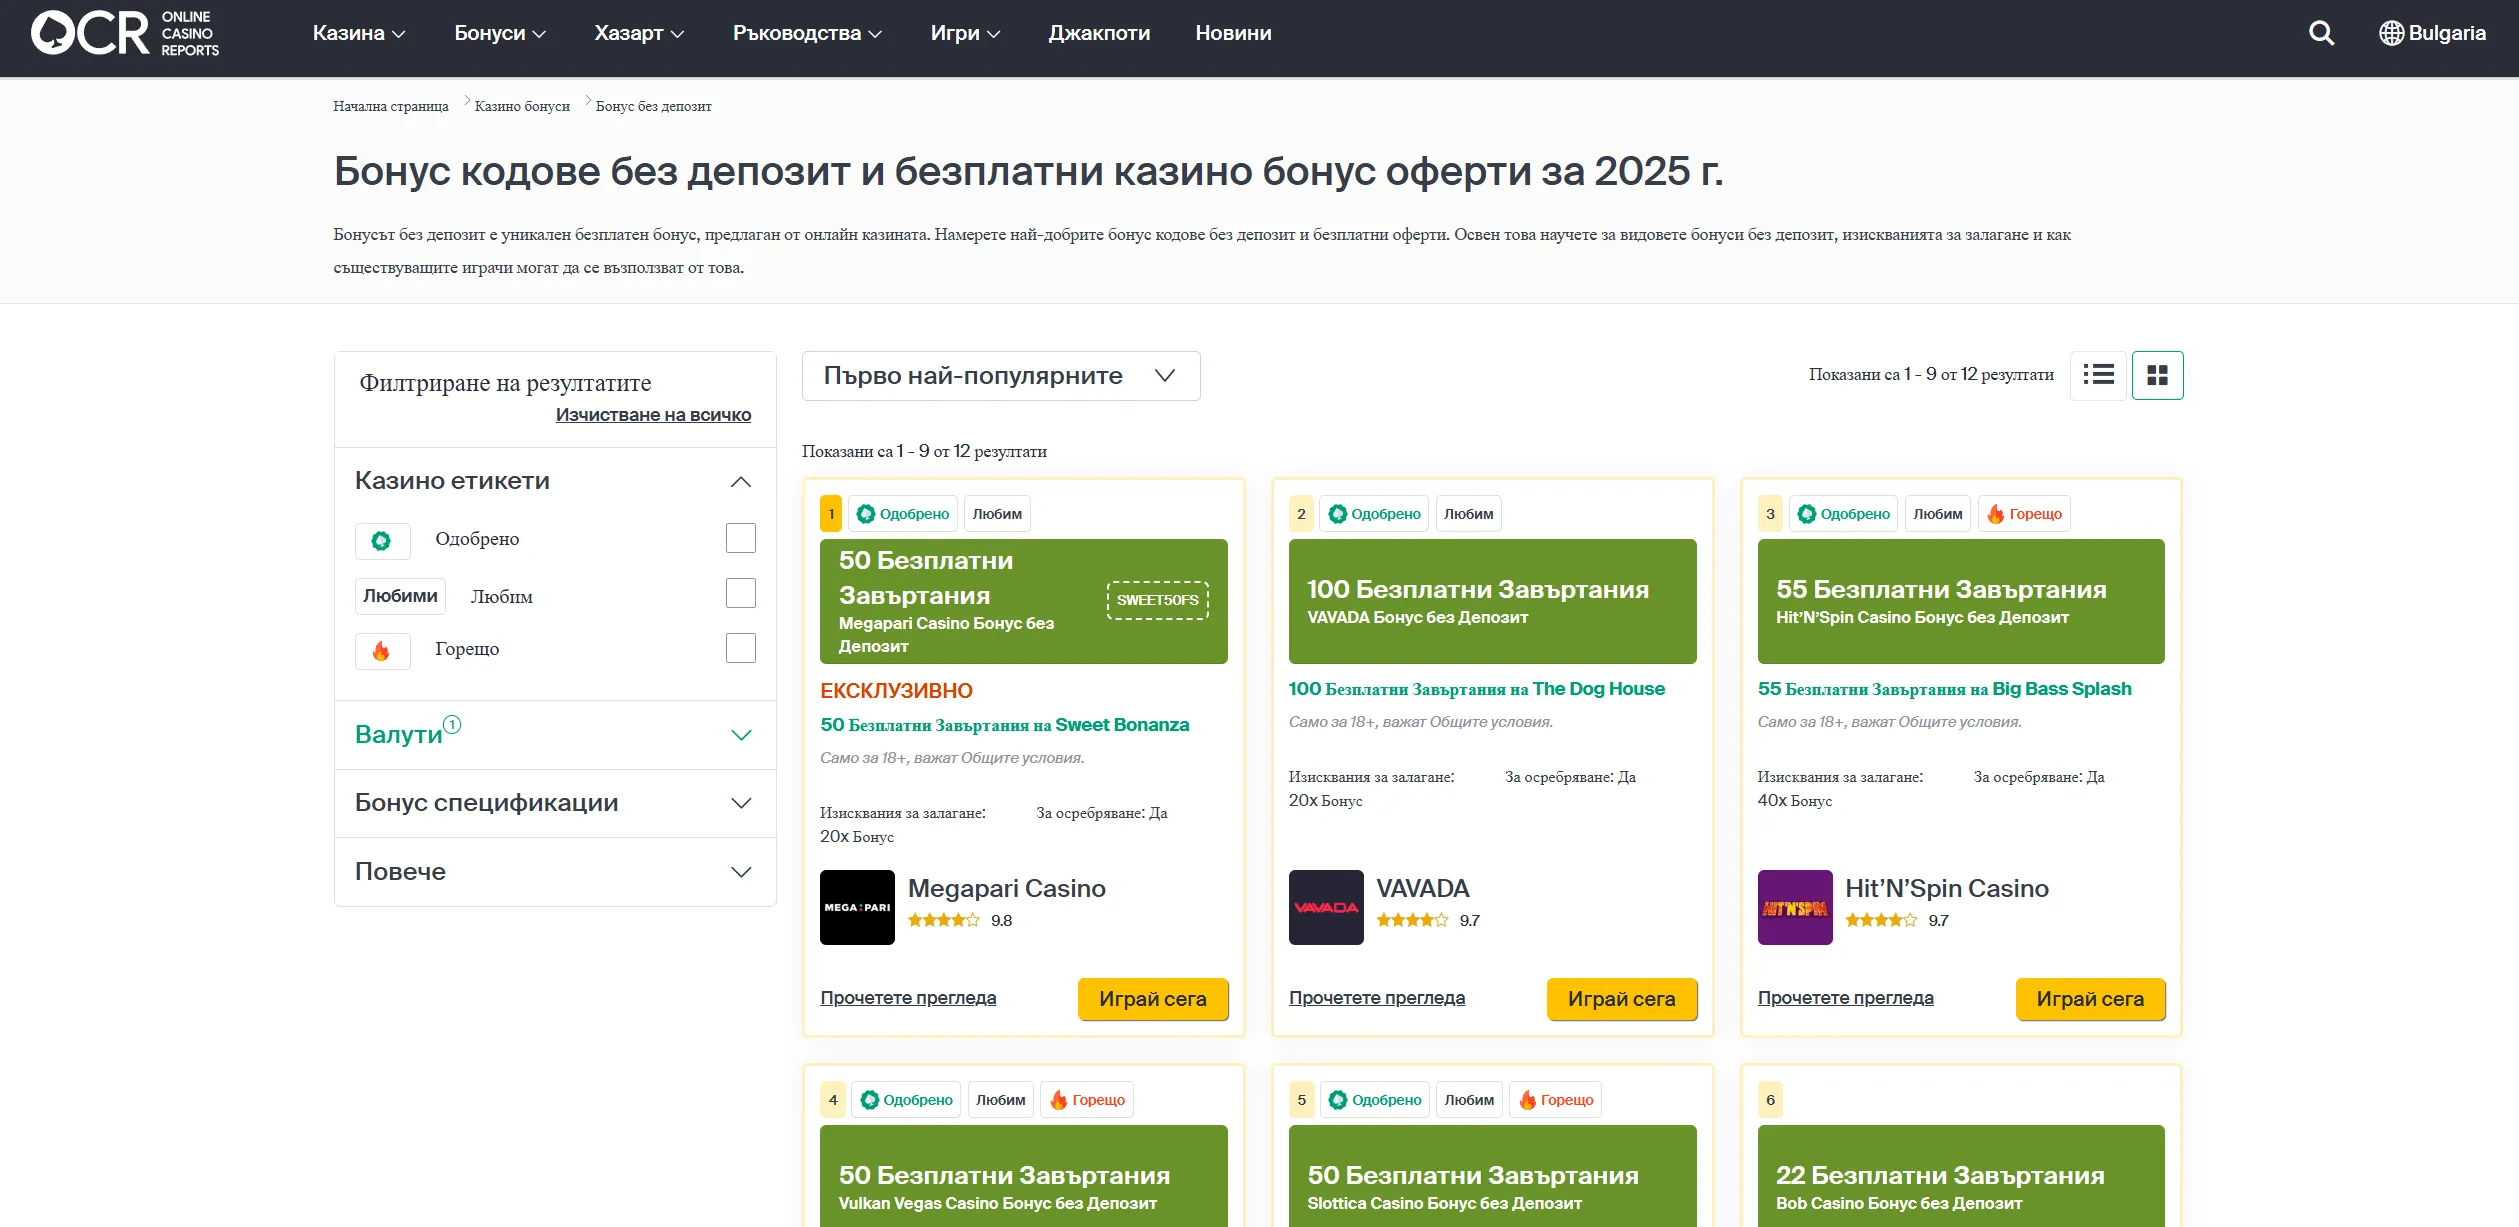Switch to grid view icon
Viewport: 2519px width, 1227px height.
pos(2157,375)
